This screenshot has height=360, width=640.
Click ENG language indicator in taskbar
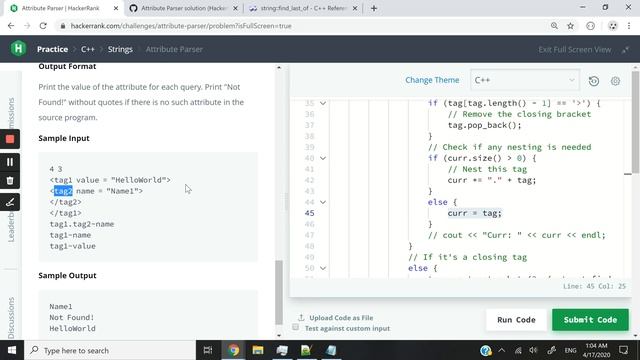tap(570, 350)
